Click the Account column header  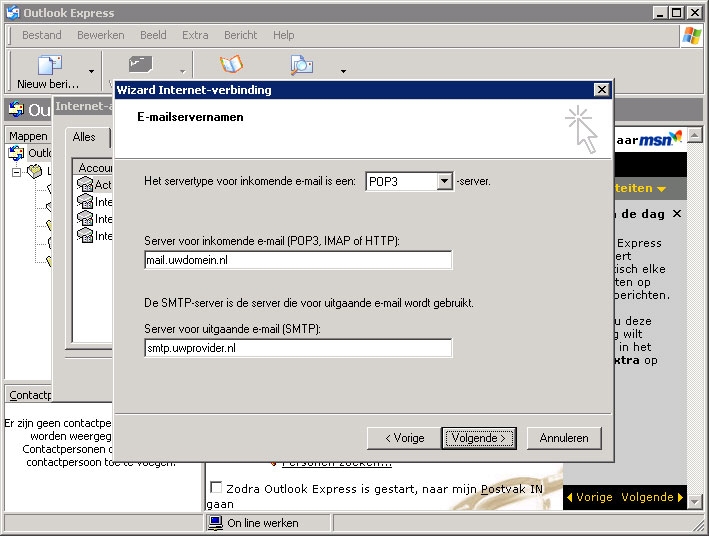pyautogui.click(x=94, y=168)
